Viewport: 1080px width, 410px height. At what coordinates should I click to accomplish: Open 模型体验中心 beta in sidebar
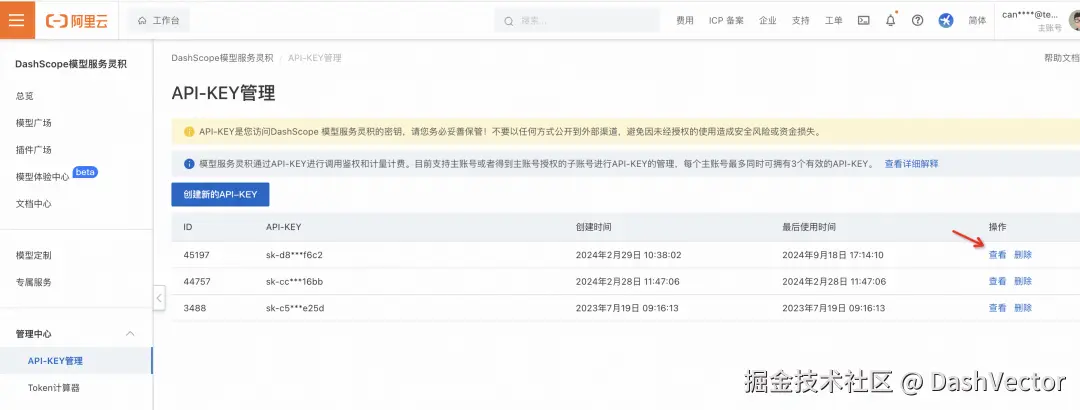pyautogui.click(x=56, y=176)
